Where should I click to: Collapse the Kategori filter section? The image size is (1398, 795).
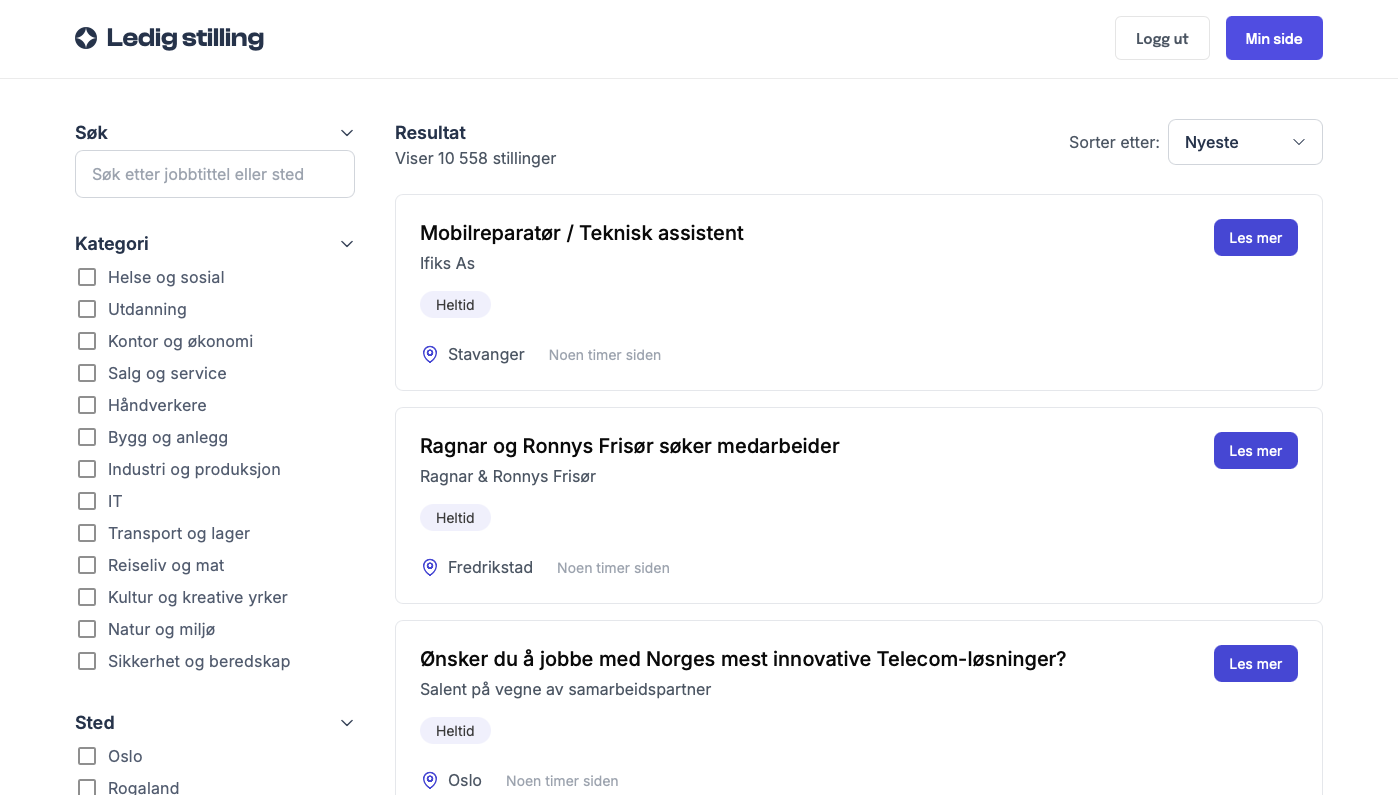click(x=347, y=244)
